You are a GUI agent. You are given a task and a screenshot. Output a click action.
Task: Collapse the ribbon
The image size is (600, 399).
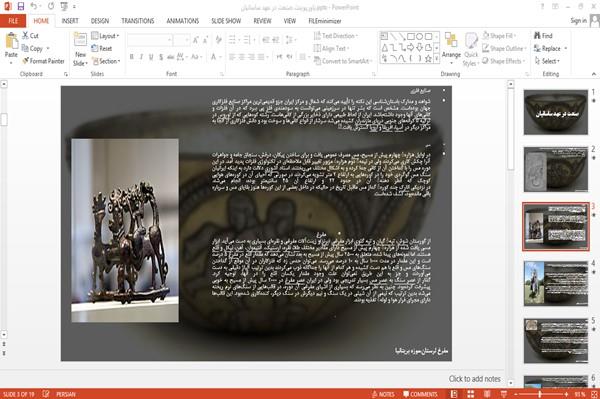coord(594,74)
